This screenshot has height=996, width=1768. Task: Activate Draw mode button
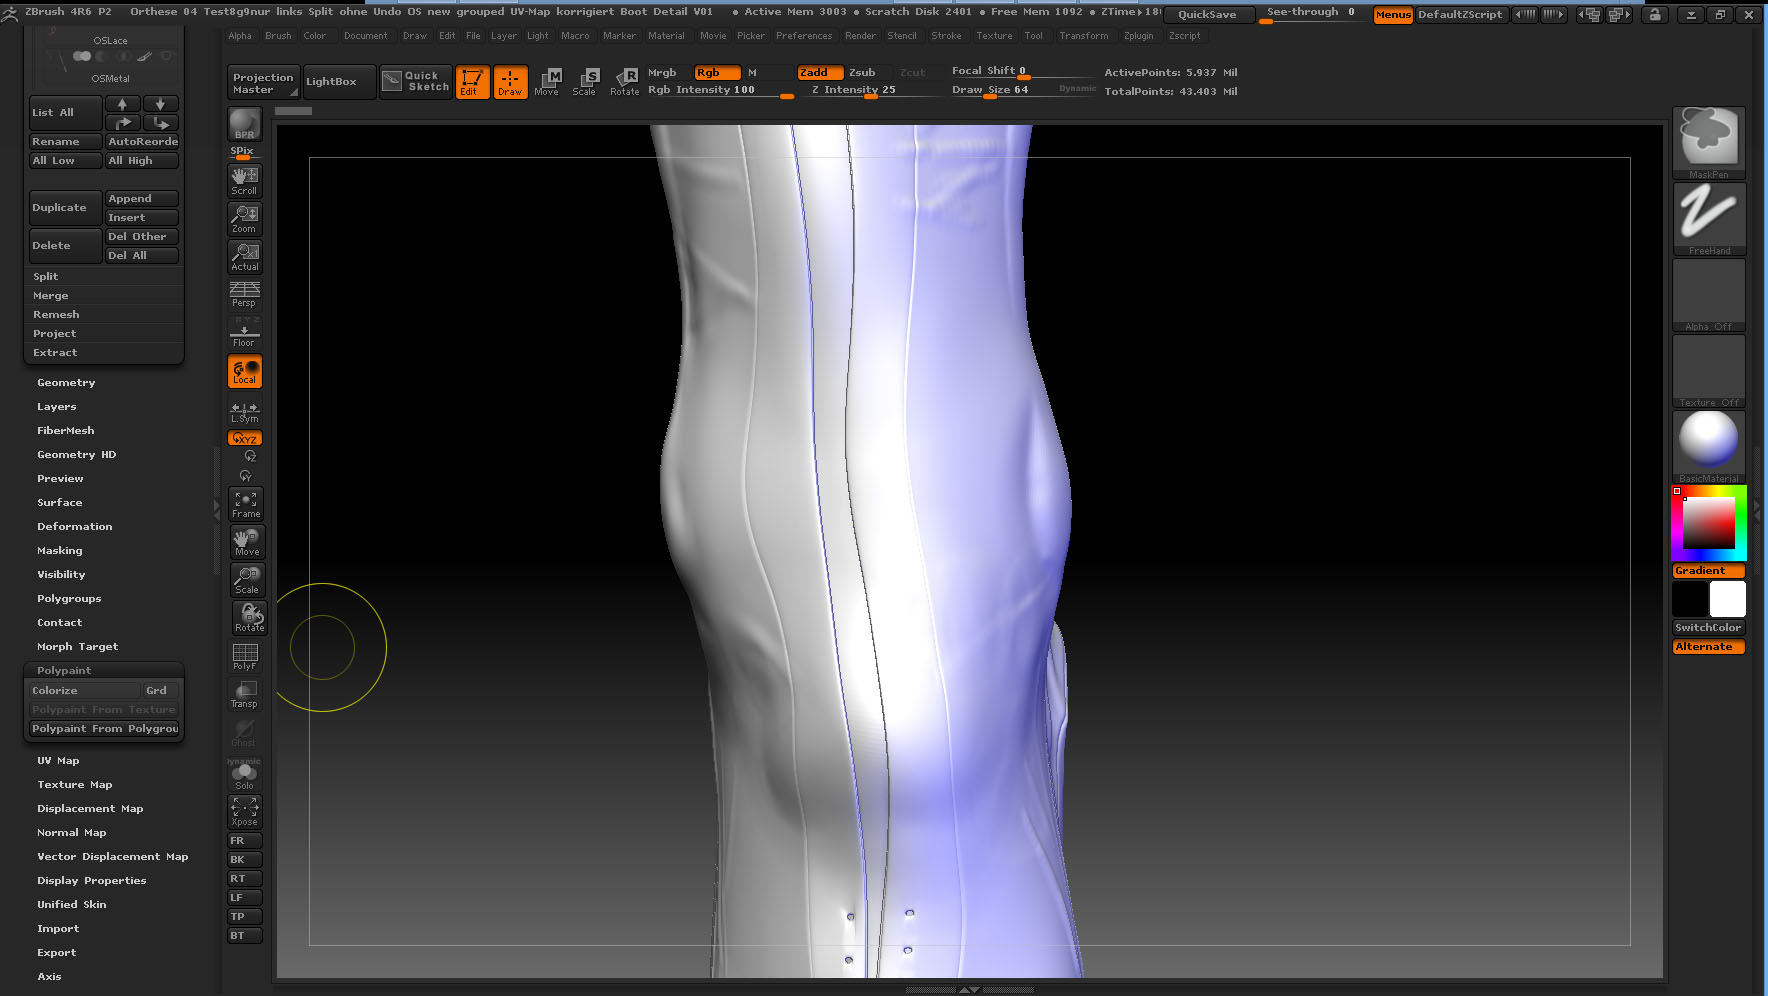tap(510, 82)
